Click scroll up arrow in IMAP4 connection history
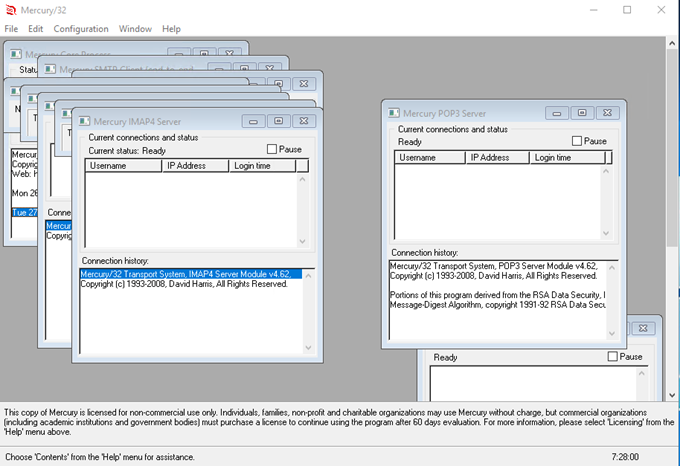Screen dimensions: 680x466 pyautogui.click(x=308, y=275)
